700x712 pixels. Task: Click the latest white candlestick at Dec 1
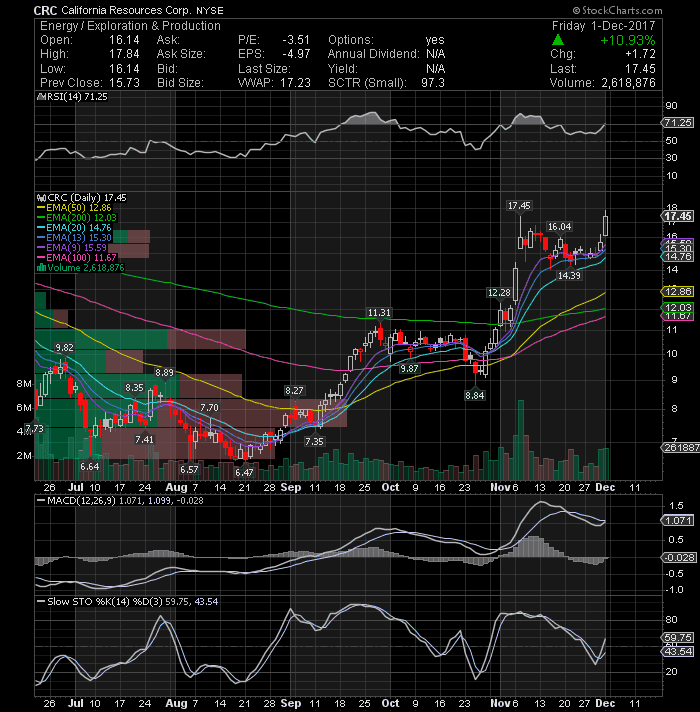pos(606,226)
